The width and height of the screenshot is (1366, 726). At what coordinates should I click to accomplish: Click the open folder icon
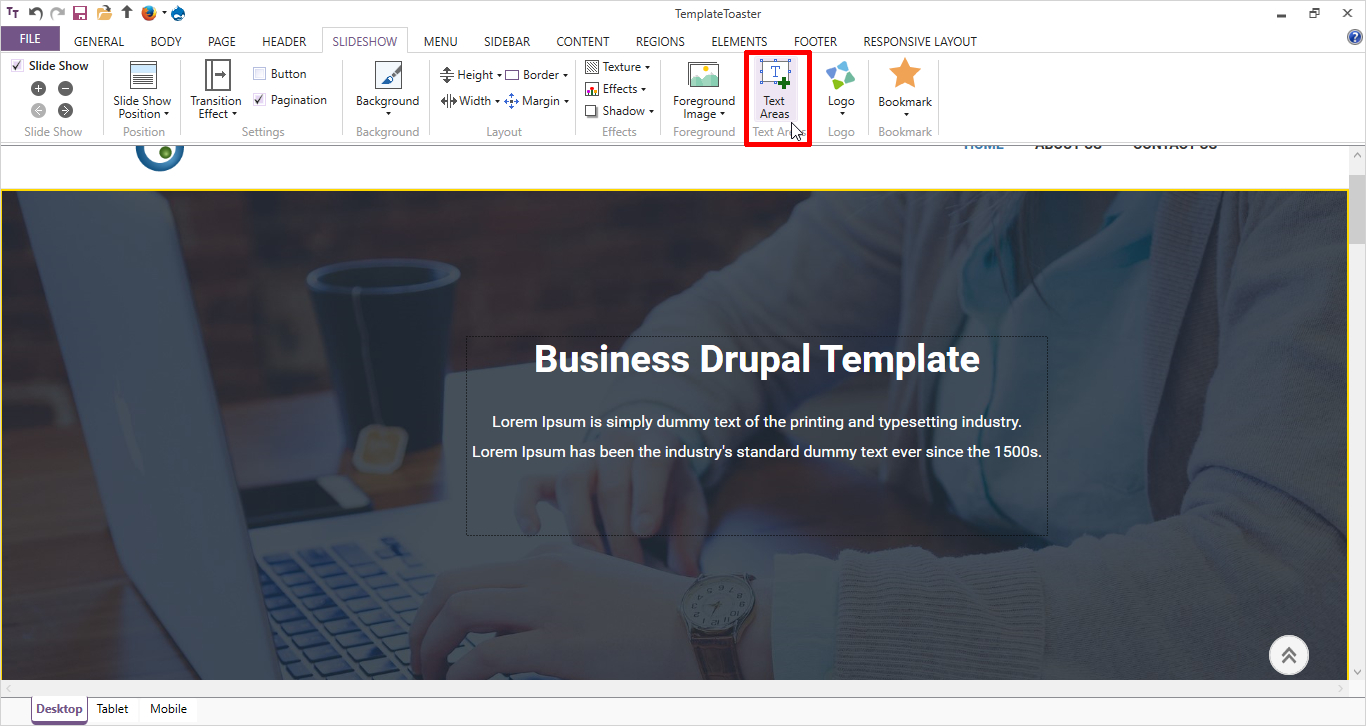104,13
